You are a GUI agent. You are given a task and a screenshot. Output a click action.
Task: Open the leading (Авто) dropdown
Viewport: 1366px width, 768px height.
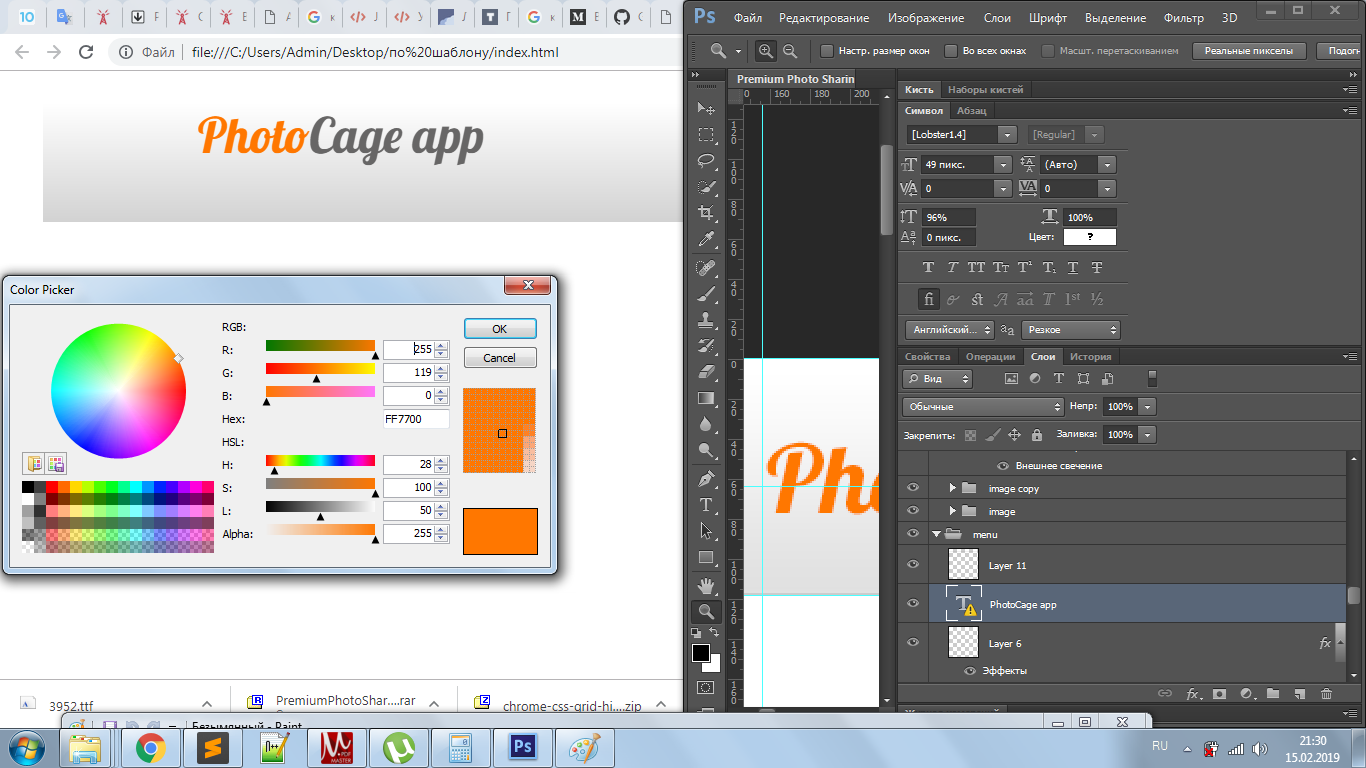point(1106,164)
